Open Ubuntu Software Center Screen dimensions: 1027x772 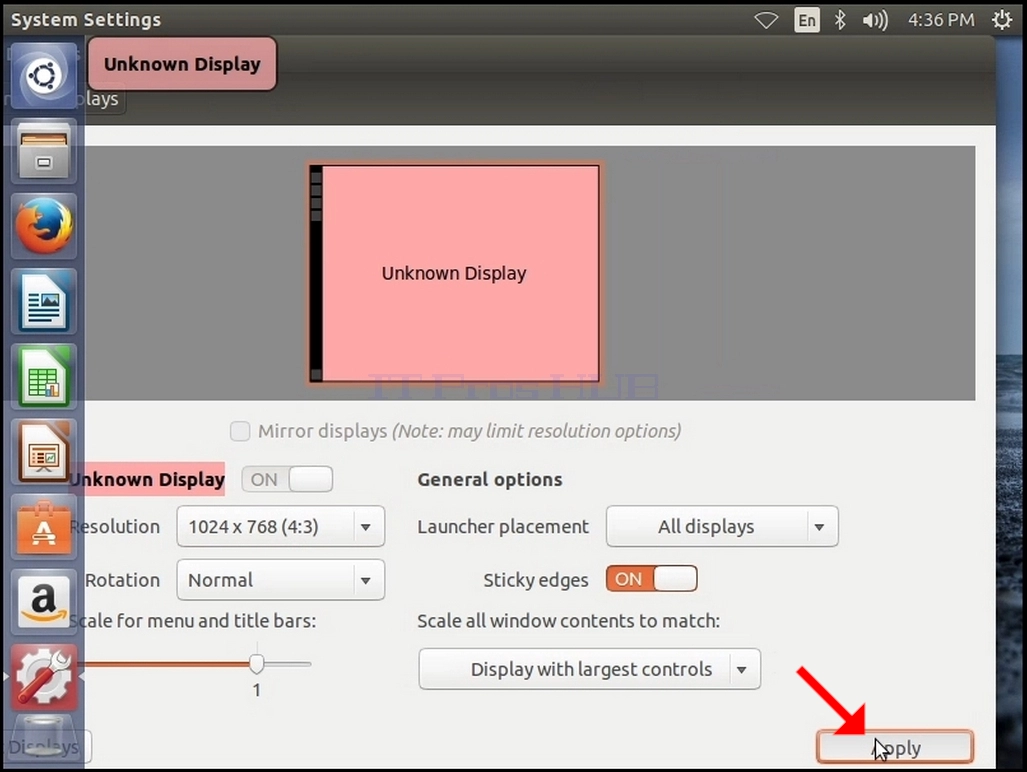pos(44,527)
